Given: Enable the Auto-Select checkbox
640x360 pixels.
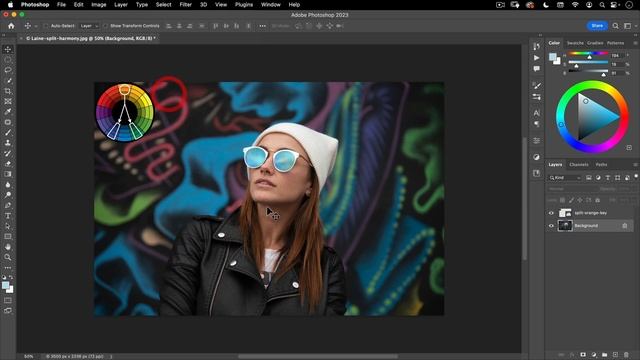Looking at the screenshot, I should click(46, 26).
